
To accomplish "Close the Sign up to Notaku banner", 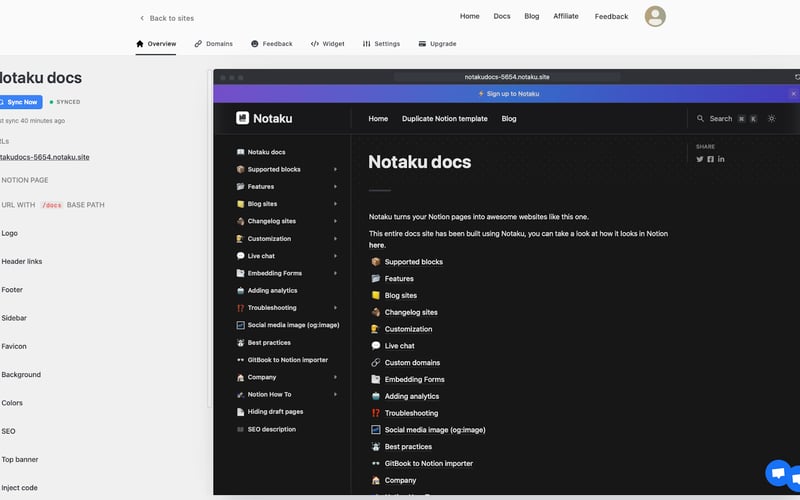I will click(793, 93).
